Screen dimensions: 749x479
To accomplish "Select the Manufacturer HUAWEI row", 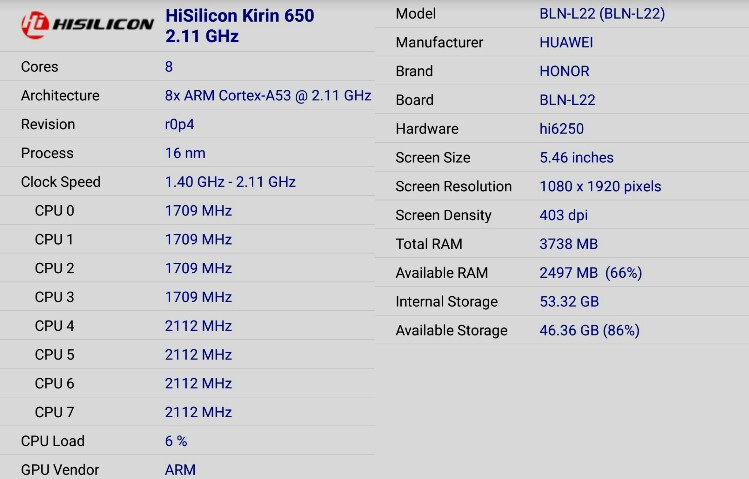I will [x=562, y=43].
